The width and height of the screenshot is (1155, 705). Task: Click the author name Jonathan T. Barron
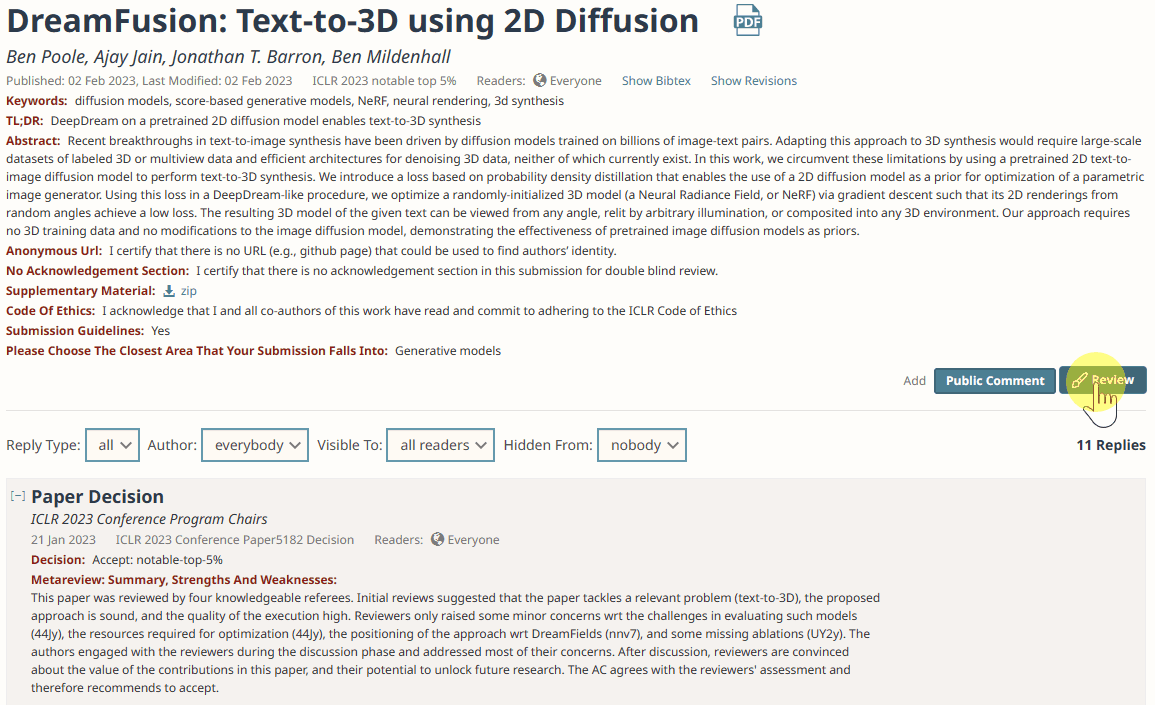[247, 57]
